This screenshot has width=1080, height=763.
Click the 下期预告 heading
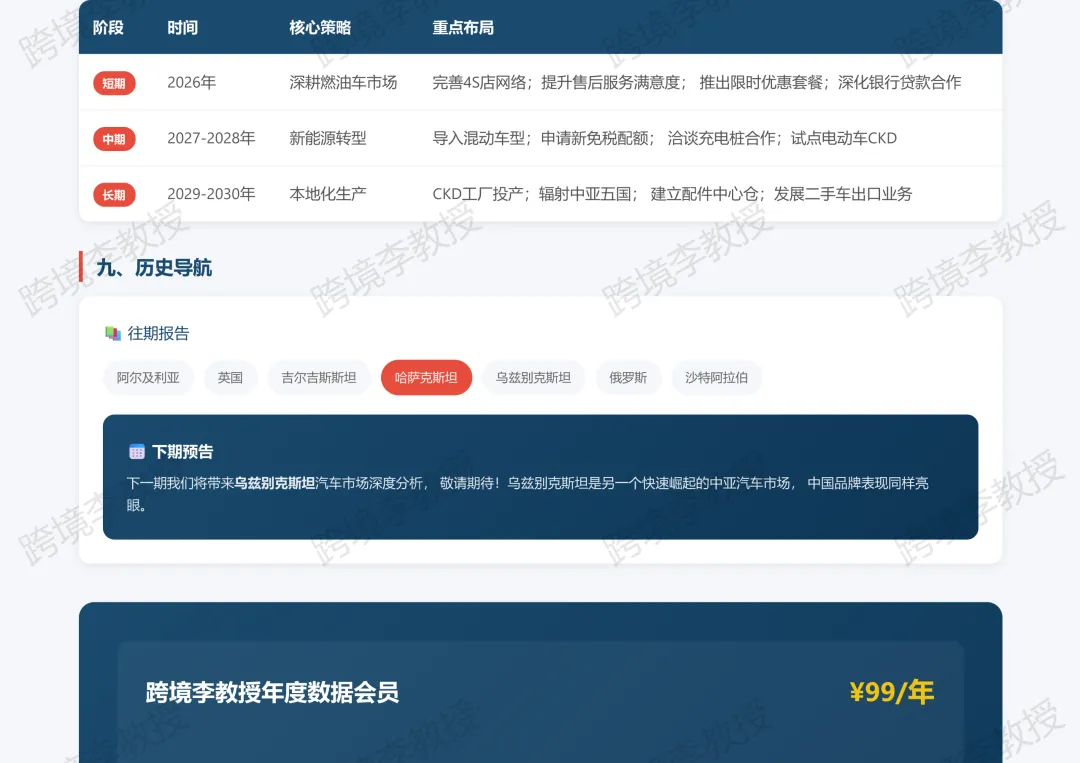[x=183, y=452]
